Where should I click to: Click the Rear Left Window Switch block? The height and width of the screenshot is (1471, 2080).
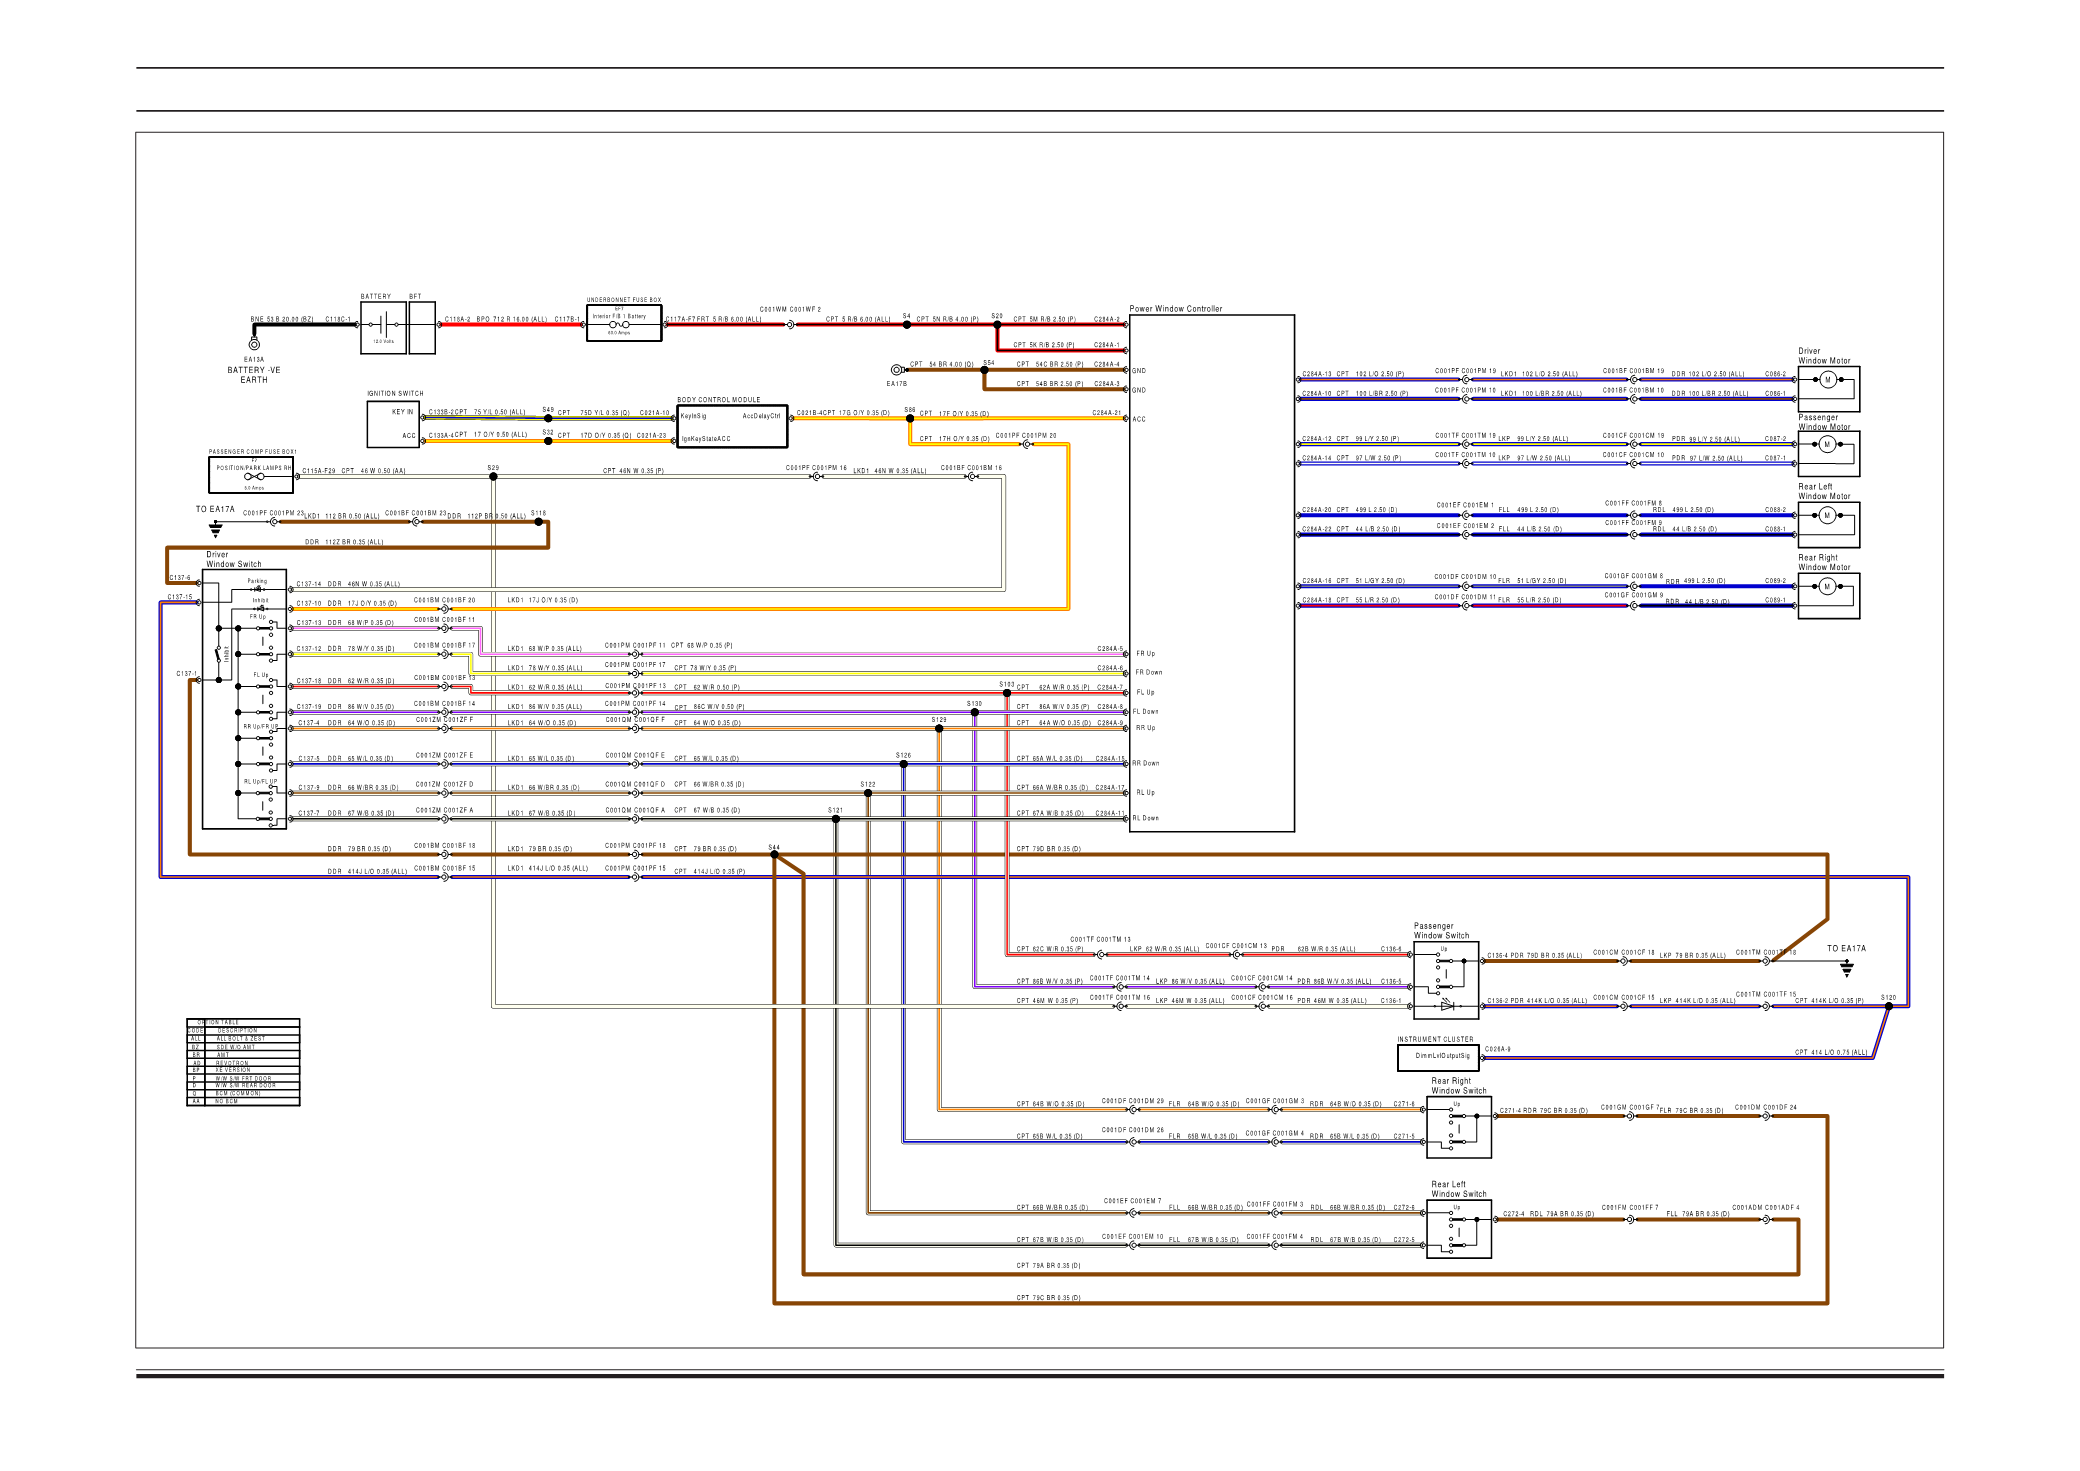pyautogui.click(x=1458, y=1229)
